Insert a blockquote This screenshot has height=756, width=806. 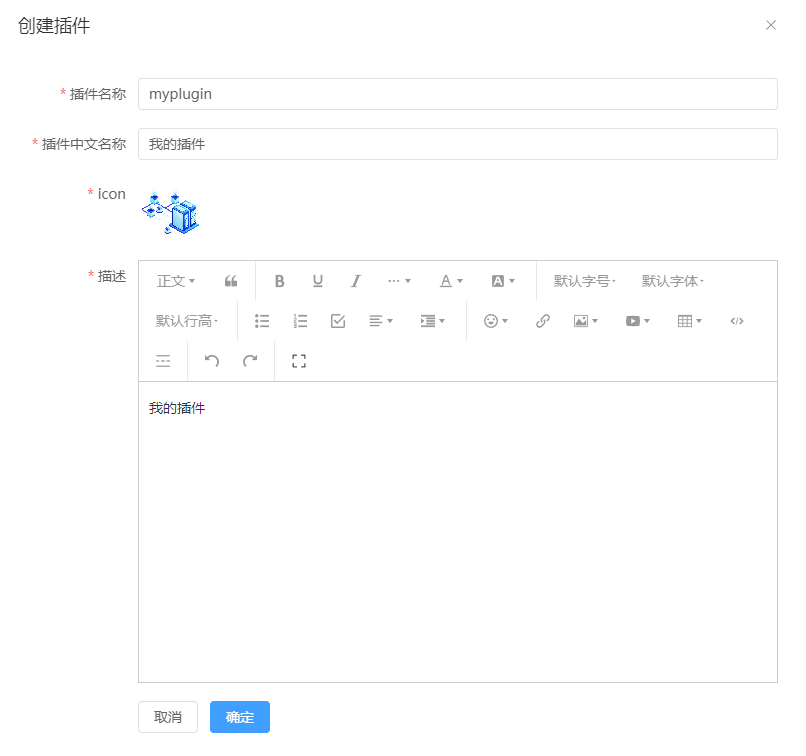coord(231,281)
